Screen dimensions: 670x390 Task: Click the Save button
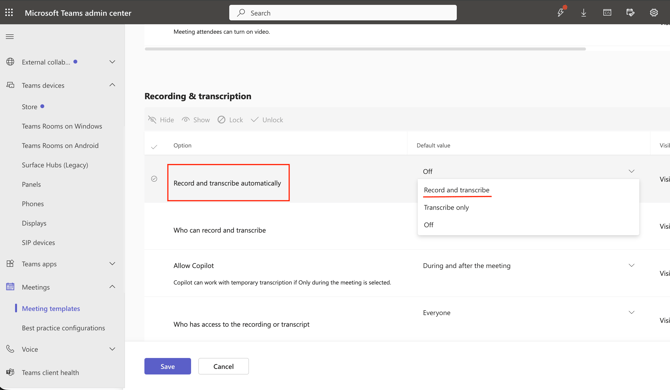point(168,367)
